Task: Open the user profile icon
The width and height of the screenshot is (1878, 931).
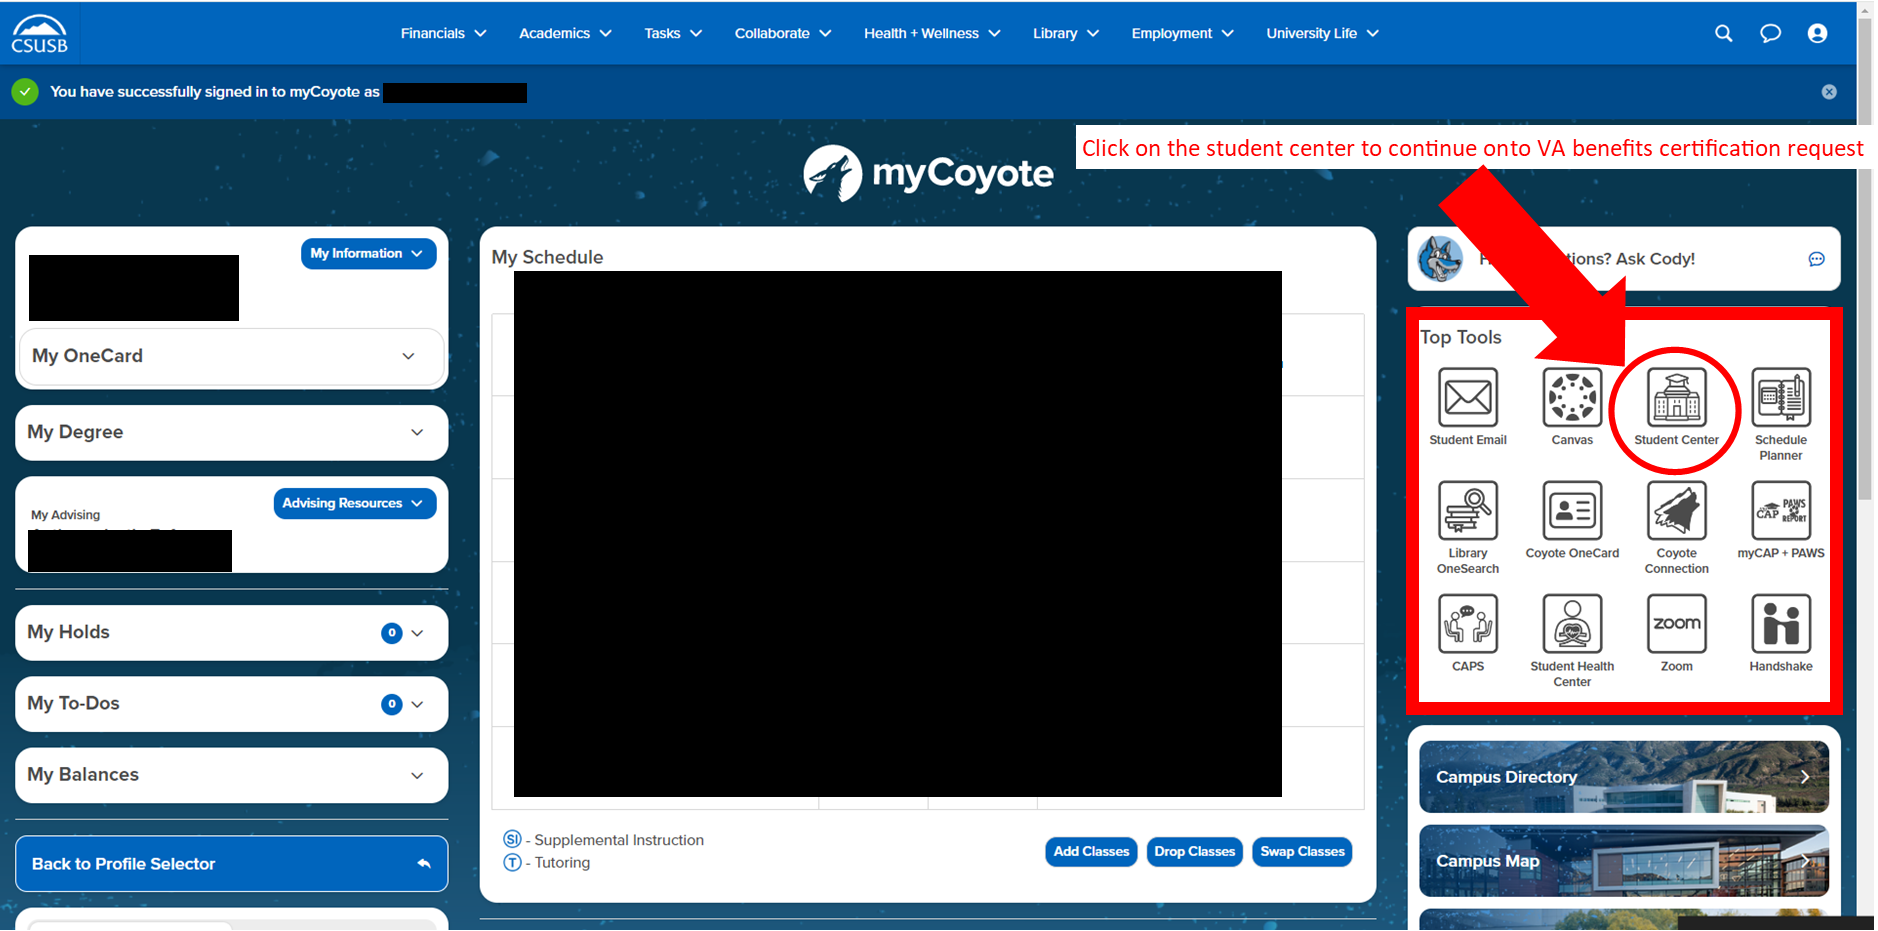Action: click(1817, 33)
